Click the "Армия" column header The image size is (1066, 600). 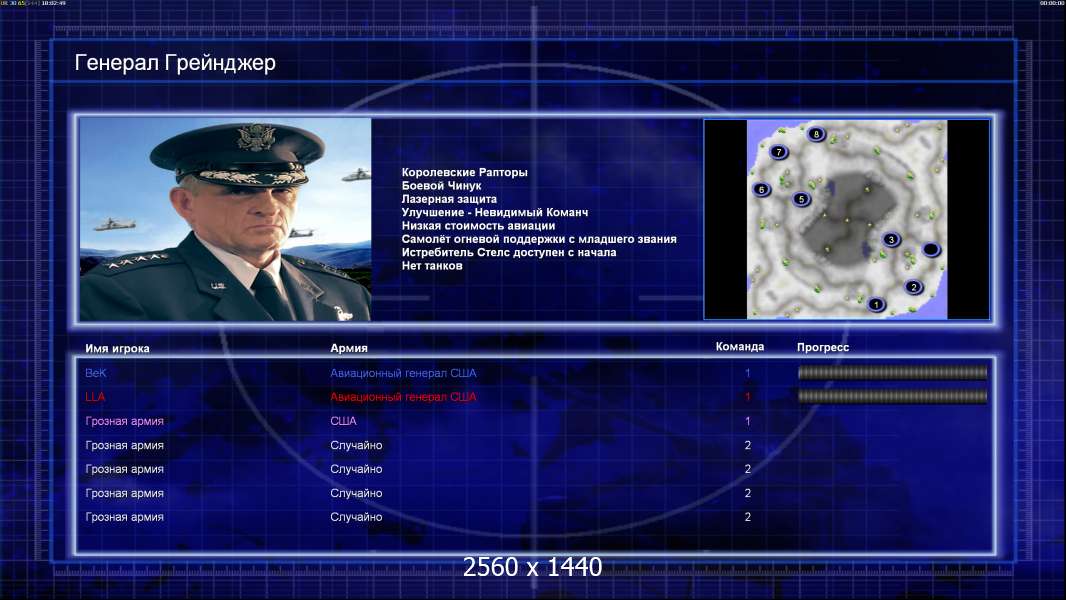349,348
